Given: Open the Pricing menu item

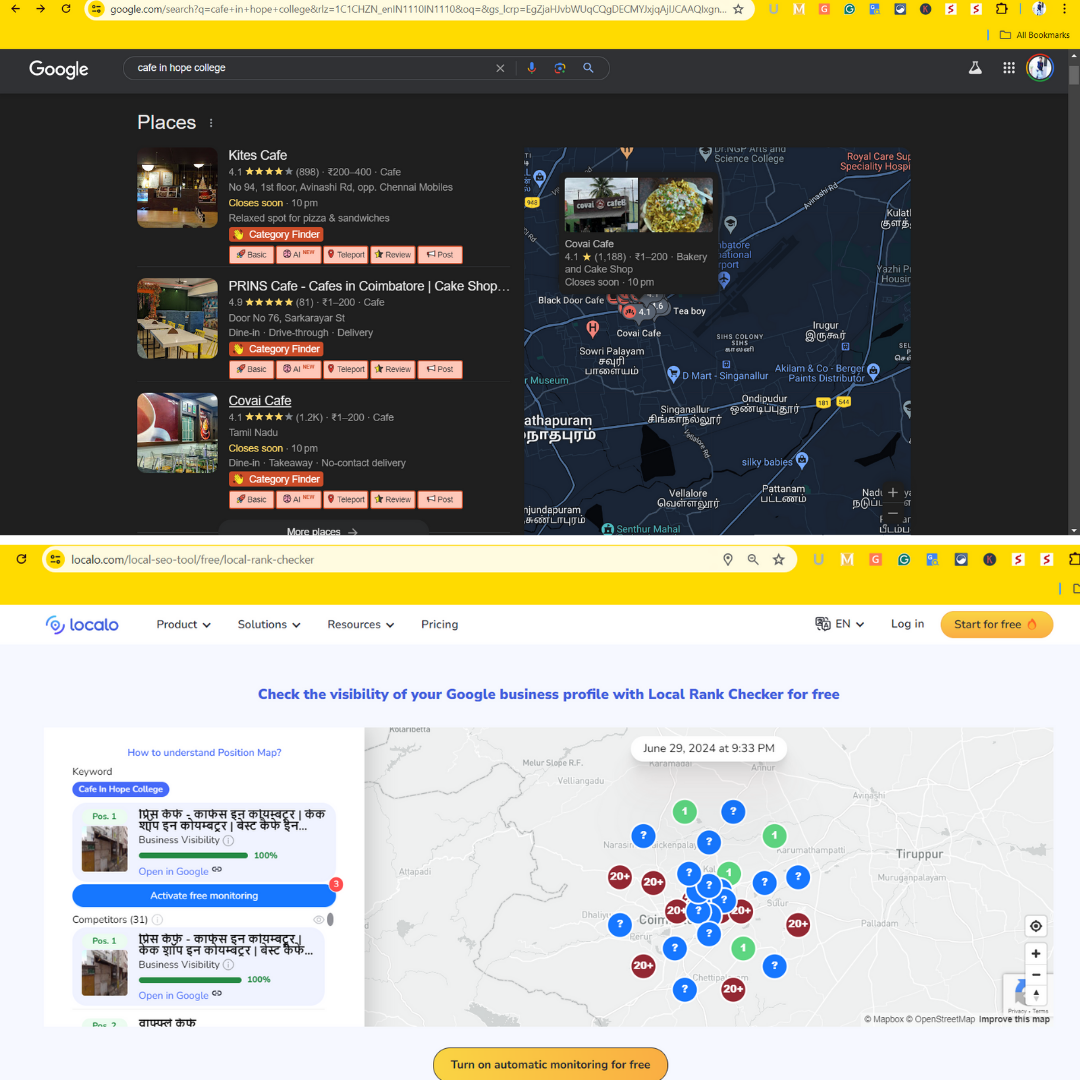Looking at the screenshot, I should pyautogui.click(x=439, y=624).
